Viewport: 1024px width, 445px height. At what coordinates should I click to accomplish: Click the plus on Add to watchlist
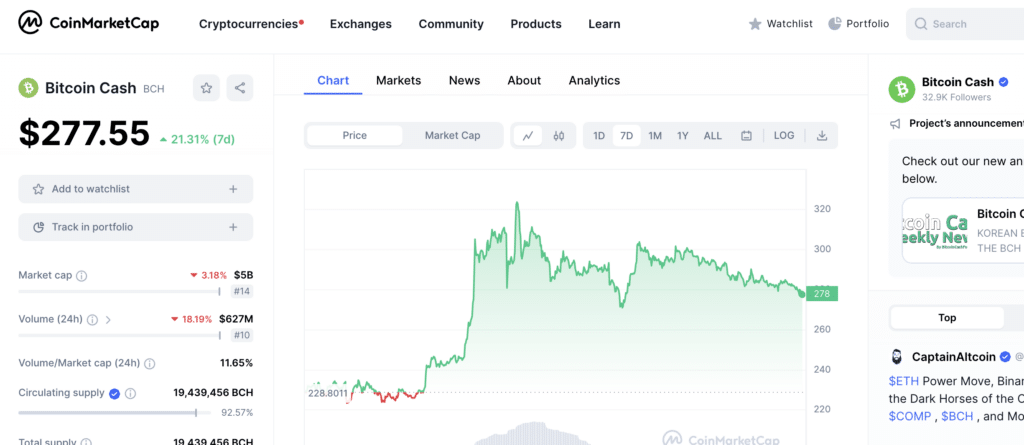[x=233, y=189]
